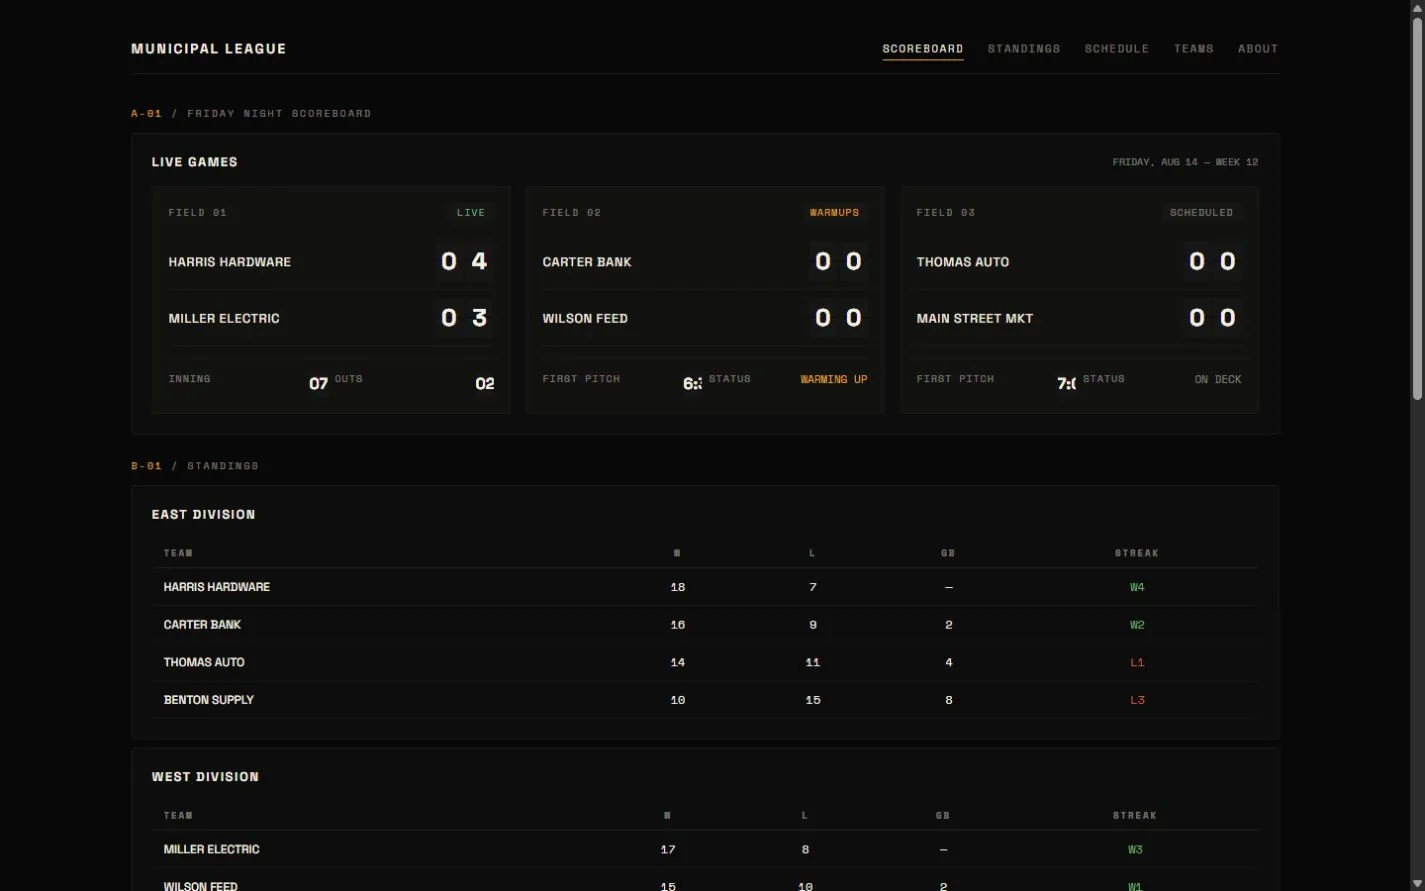Screen dimensions: 1425x891
Task: Click the Streak column header in West Division
Action: click(x=1135, y=816)
